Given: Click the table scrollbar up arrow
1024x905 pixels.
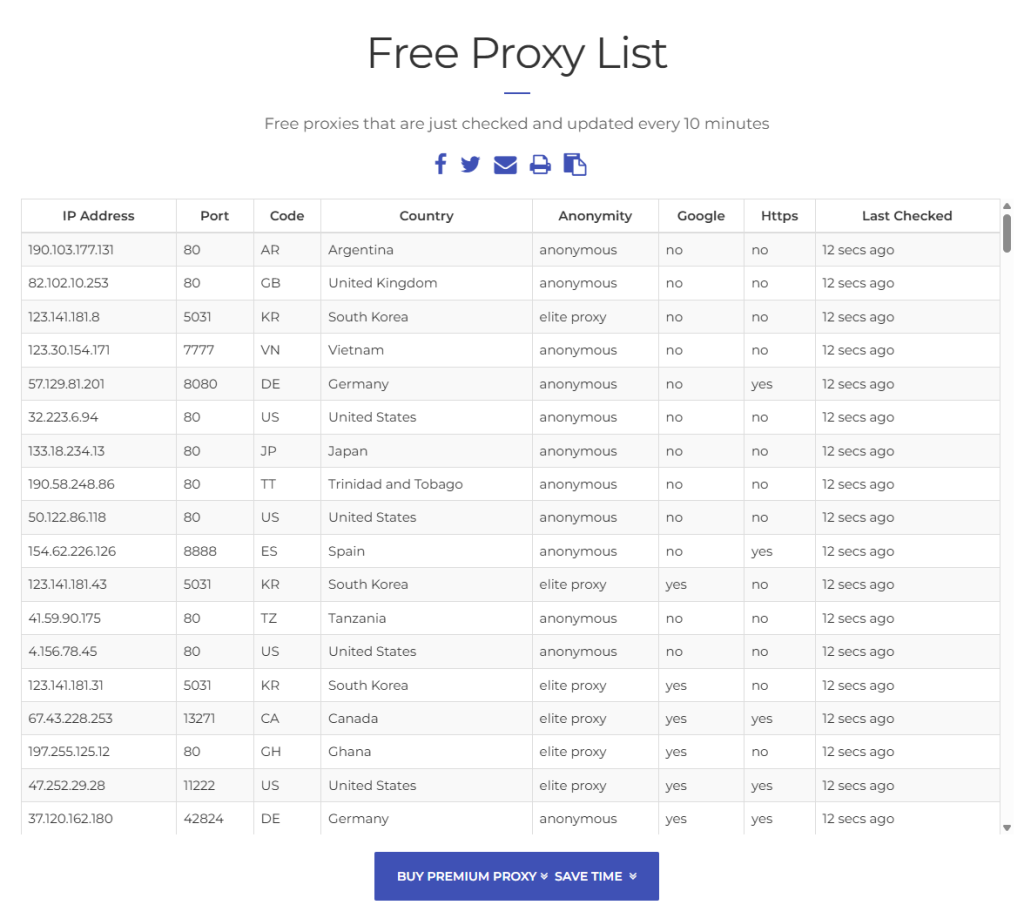Looking at the screenshot, I should (x=1007, y=206).
